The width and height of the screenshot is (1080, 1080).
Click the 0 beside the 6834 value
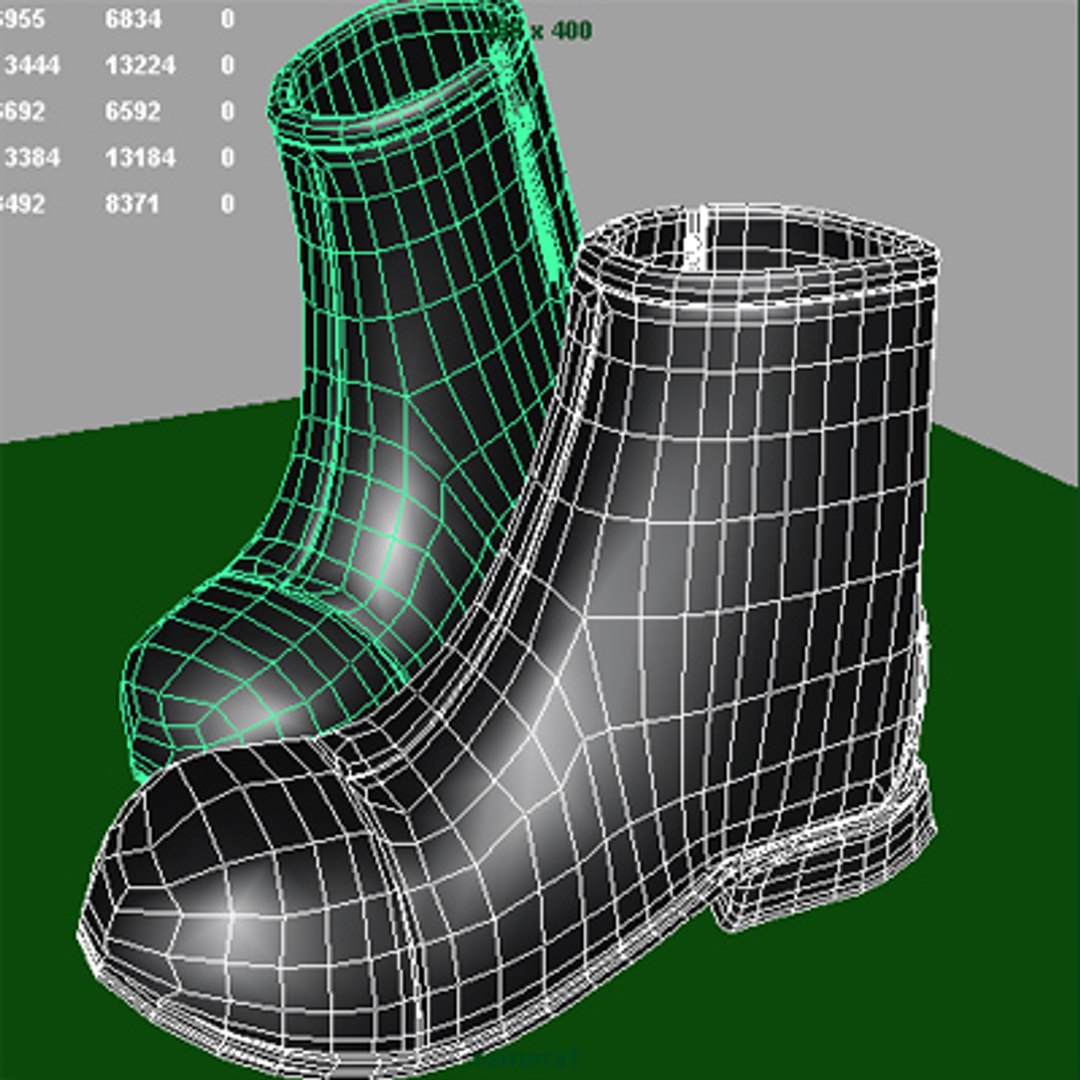(228, 19)
